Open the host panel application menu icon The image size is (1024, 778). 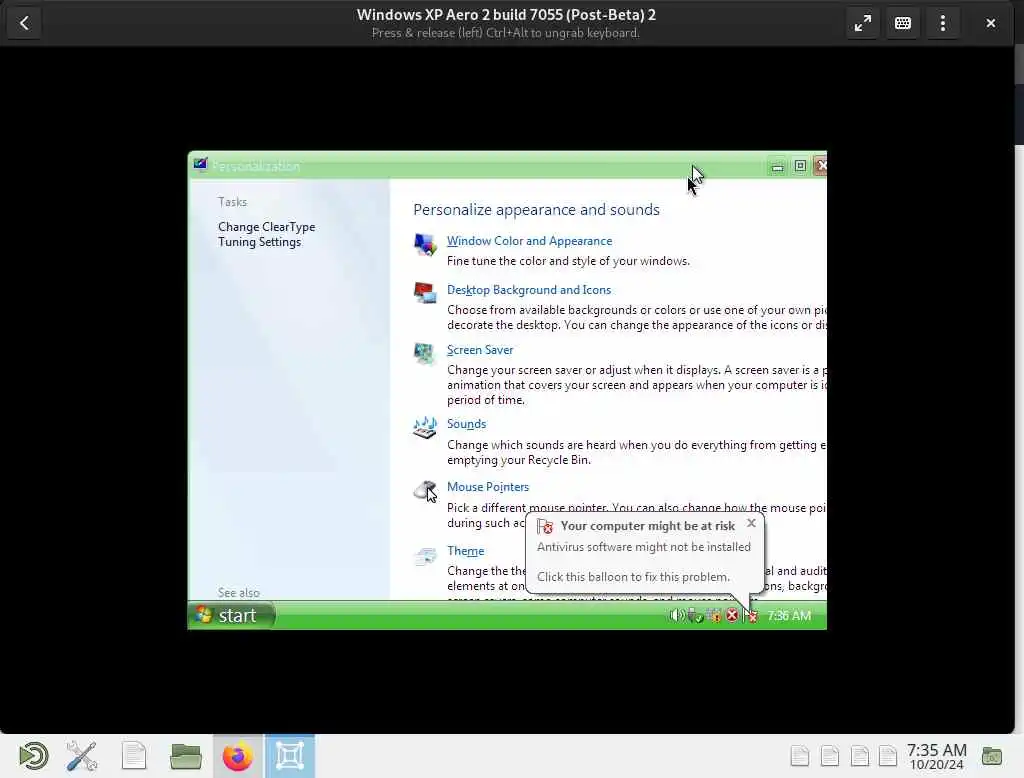click(33, 756)
